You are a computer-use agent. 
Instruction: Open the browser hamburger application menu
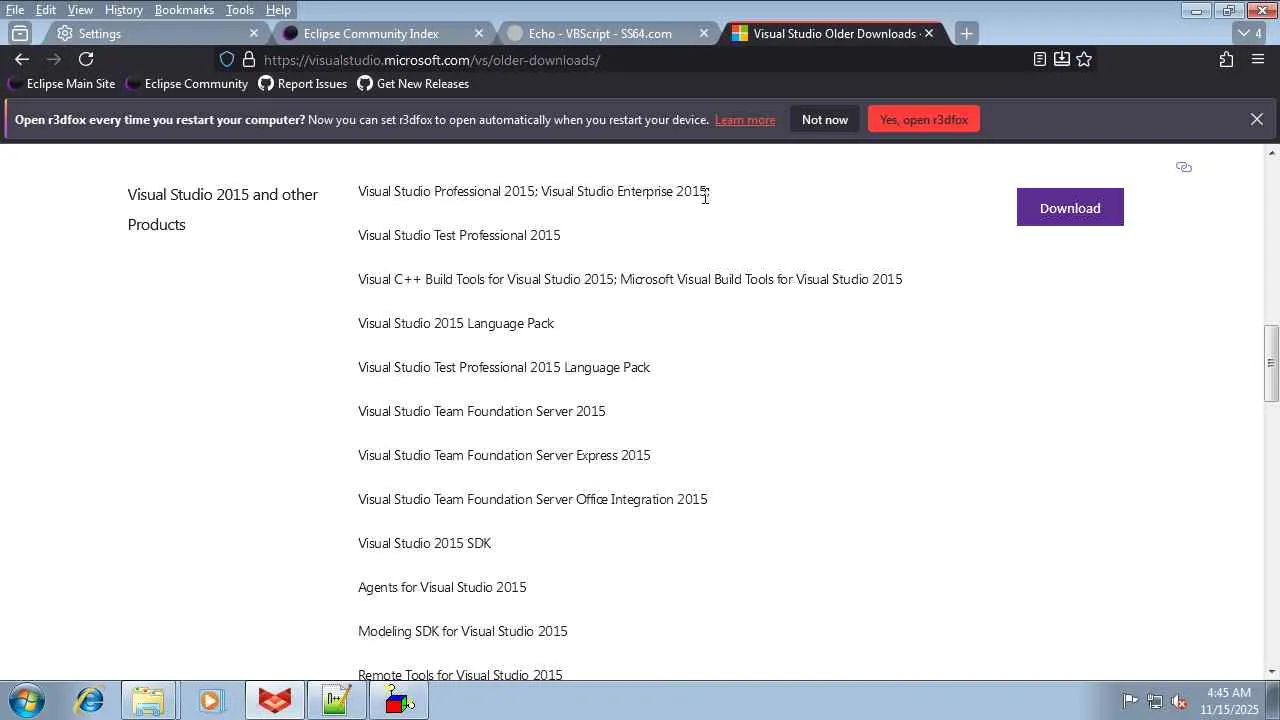[x=1258, y=60]
